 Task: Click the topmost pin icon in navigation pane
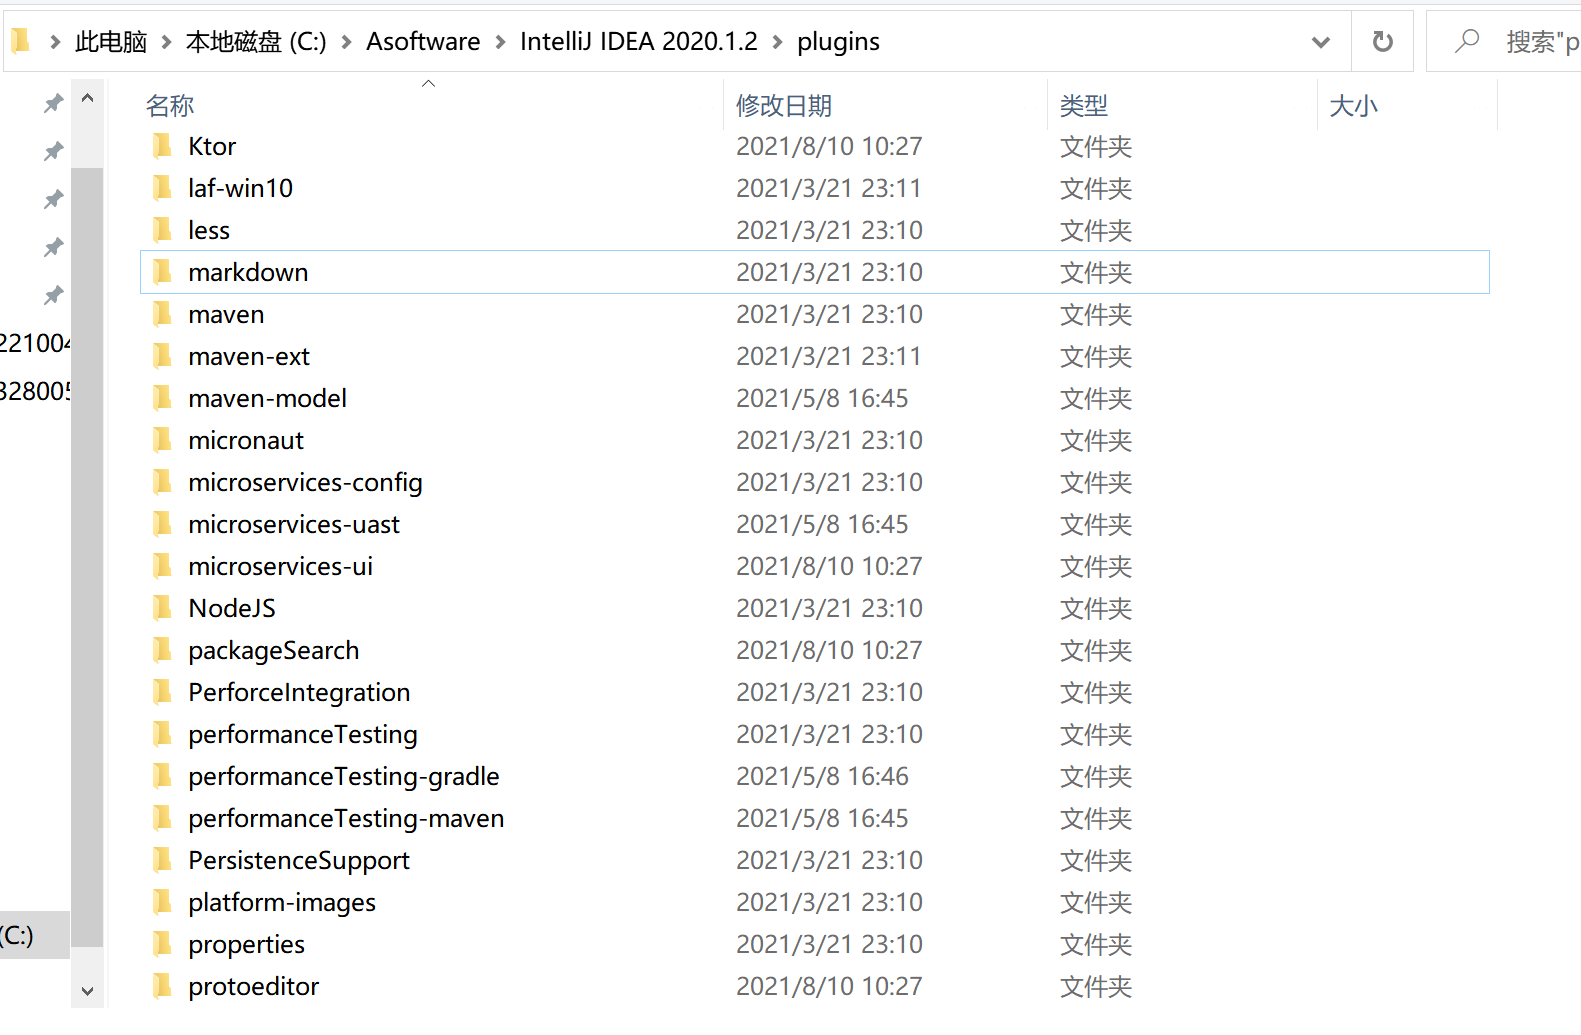click(x=53, y=103)
